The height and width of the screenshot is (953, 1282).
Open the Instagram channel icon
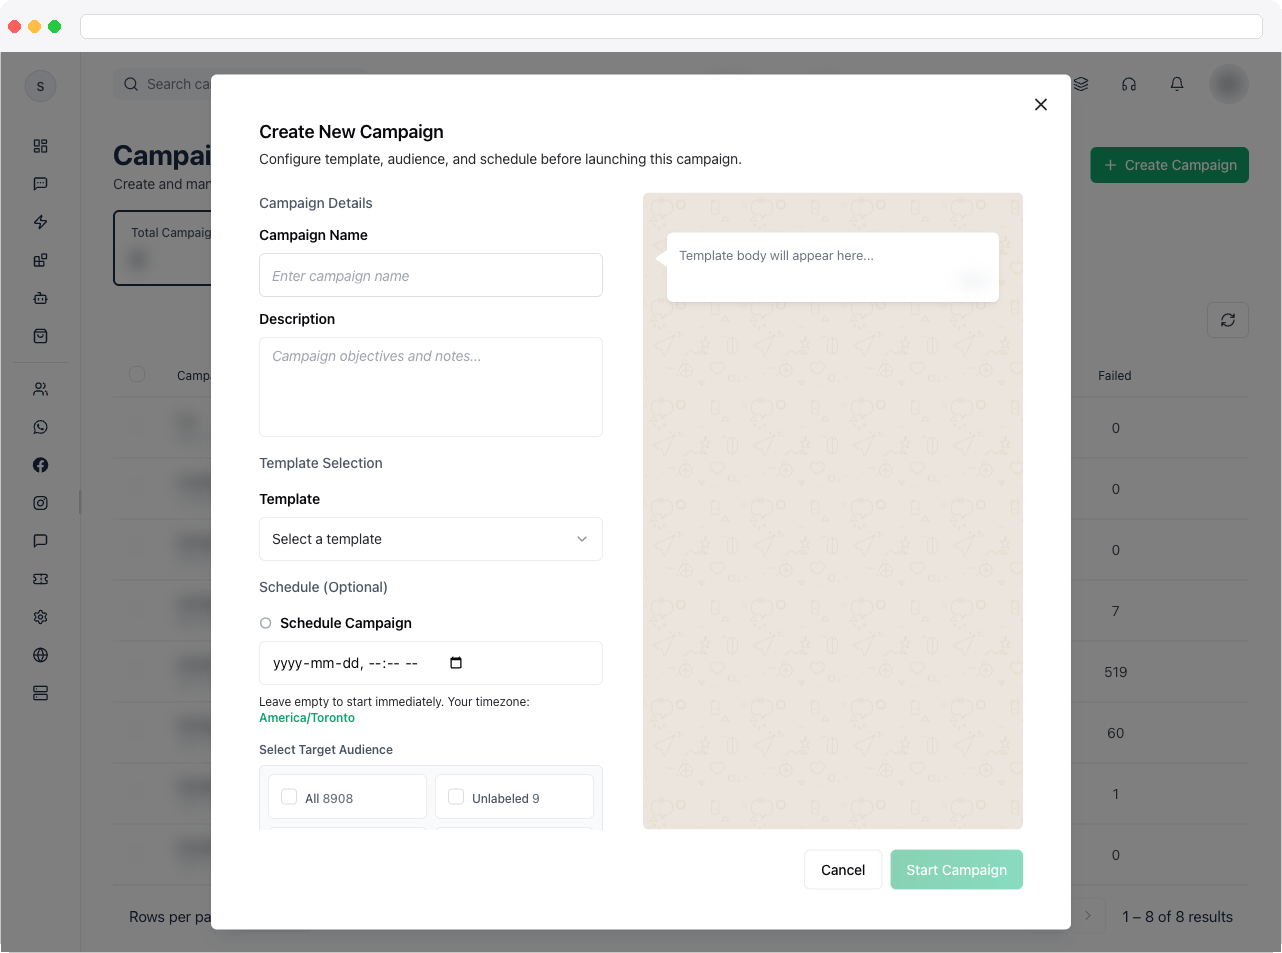[x=40, y=503]
